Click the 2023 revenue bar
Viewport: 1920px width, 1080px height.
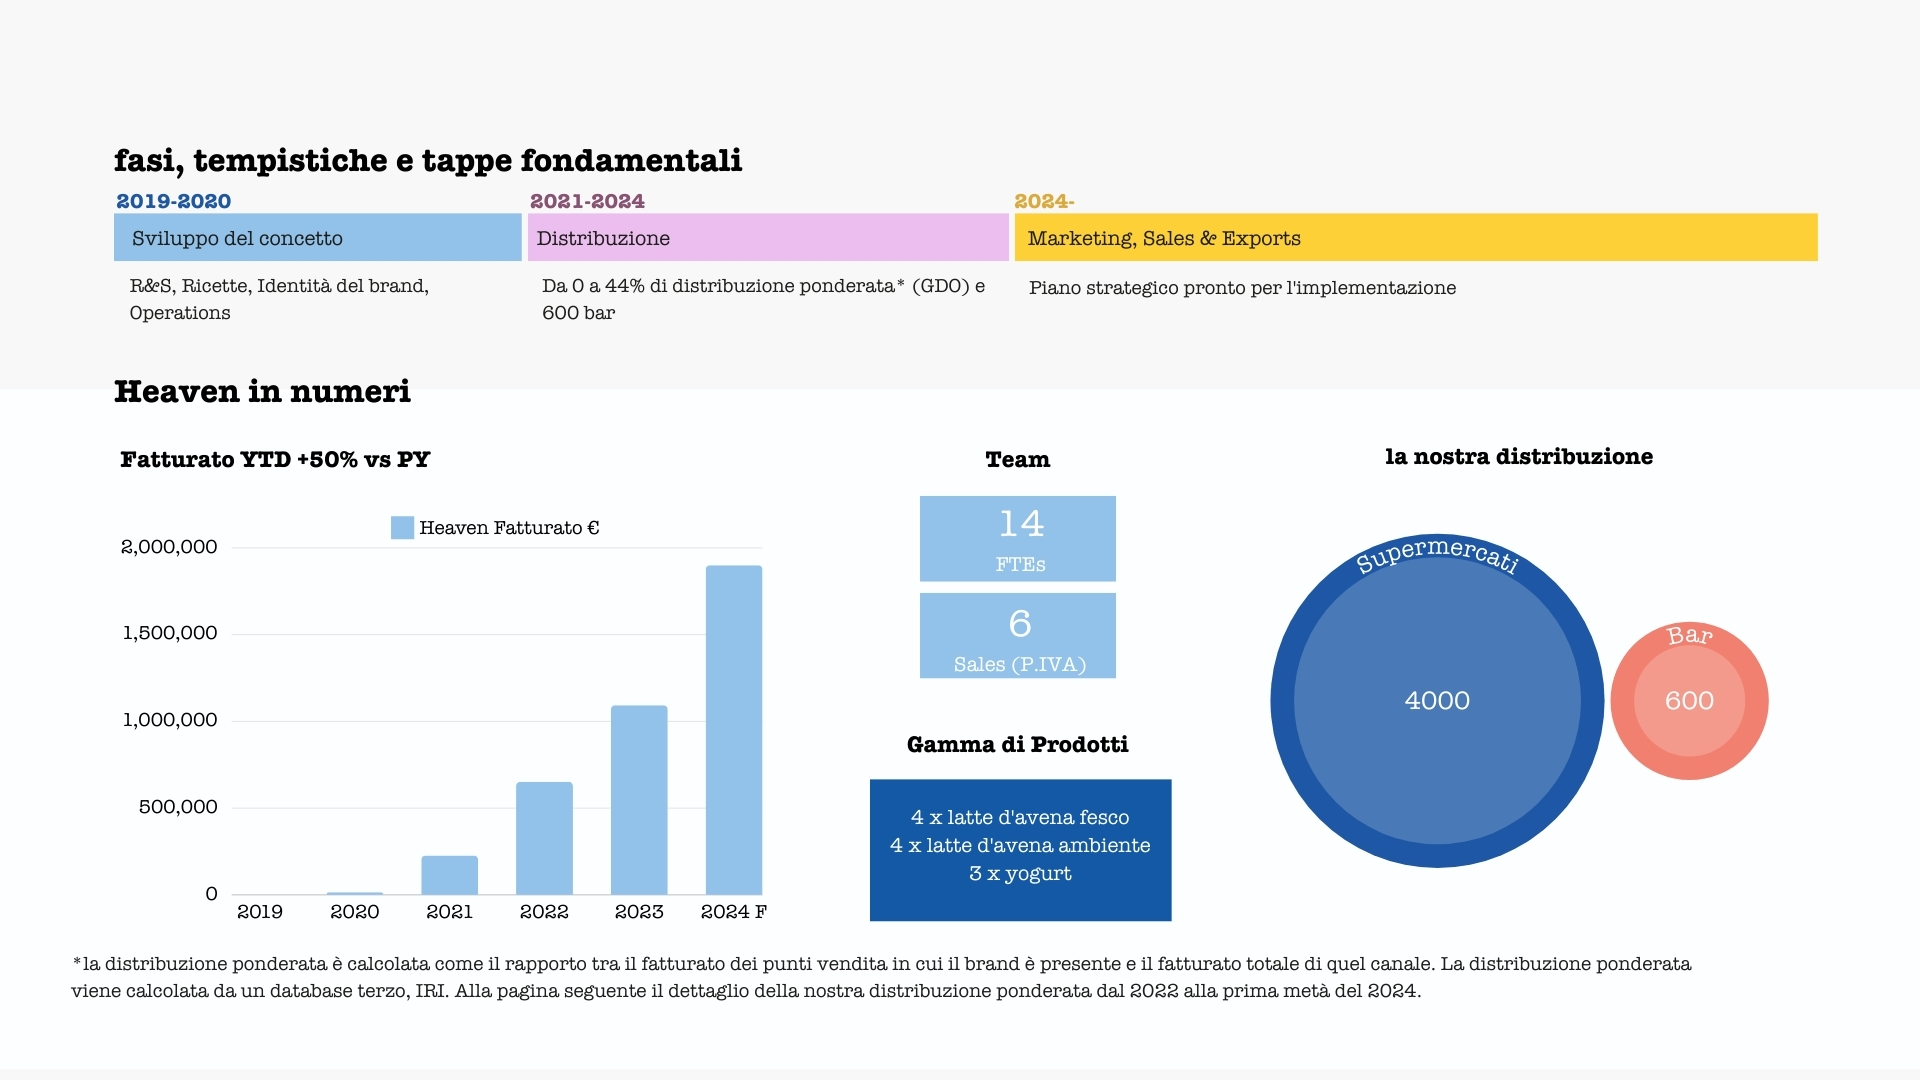click(639, 800)
